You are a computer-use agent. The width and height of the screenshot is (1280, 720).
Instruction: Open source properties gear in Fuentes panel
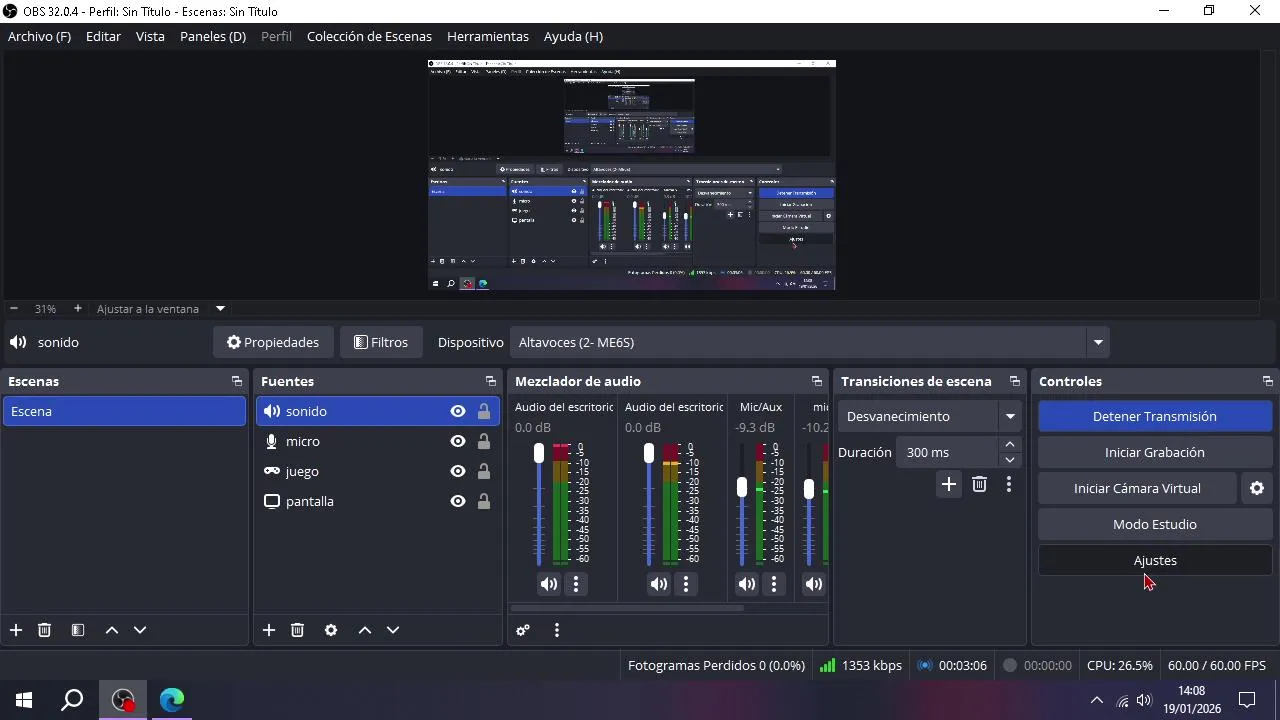pos(331,630)
